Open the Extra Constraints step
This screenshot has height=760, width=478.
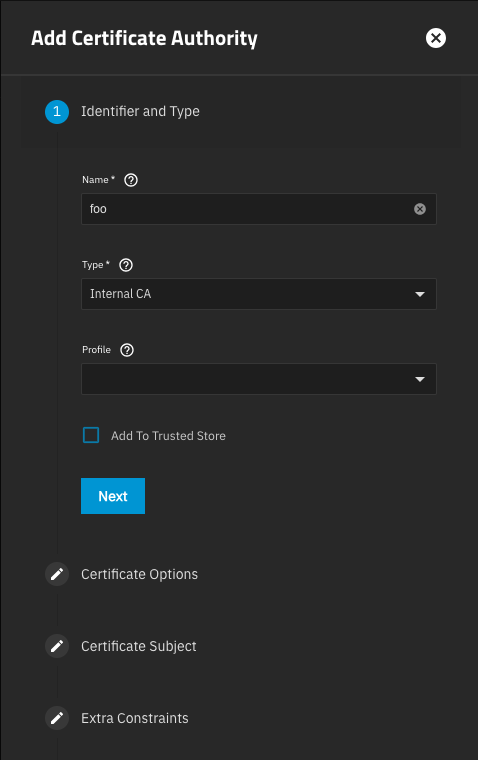[135, 718]
